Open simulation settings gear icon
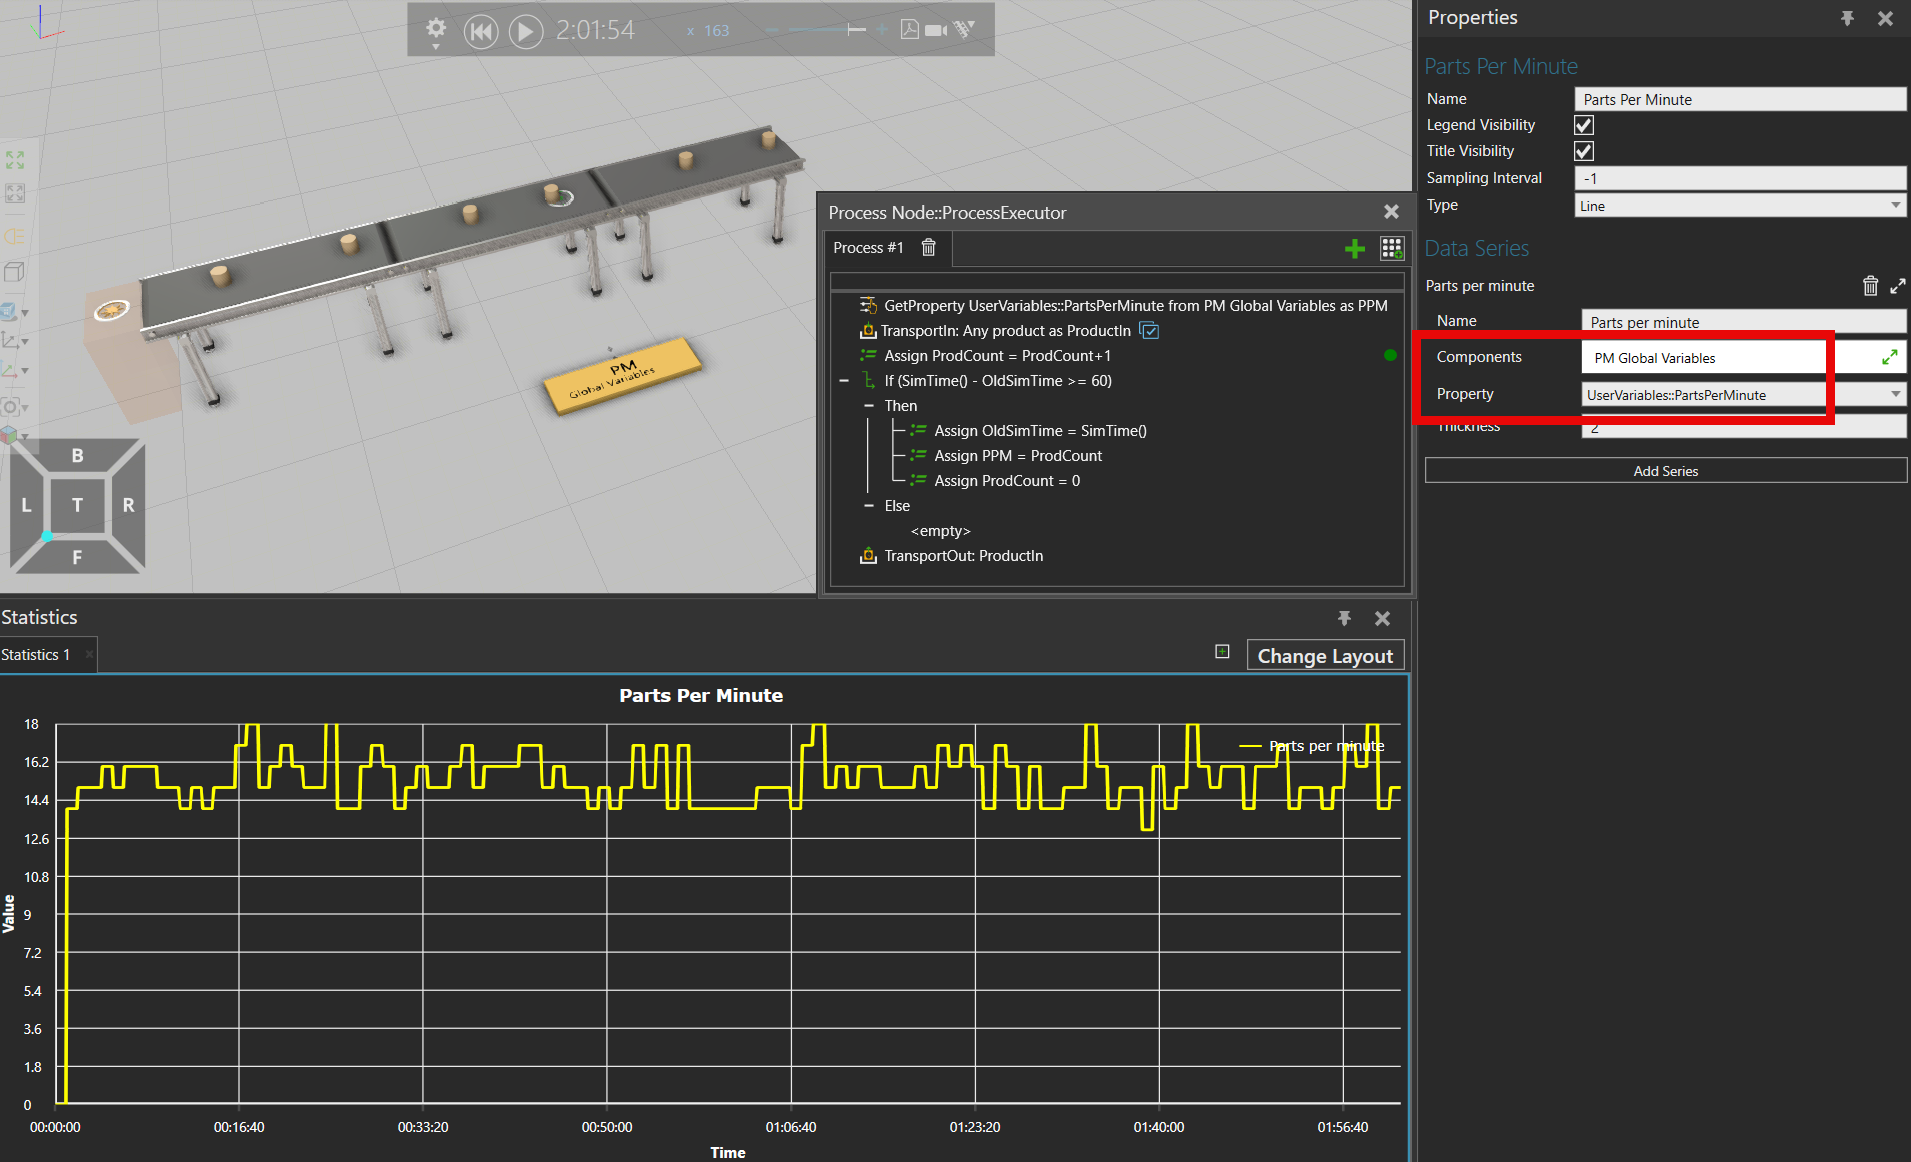The image size is (1911, 1162). (x=436, y=29)
